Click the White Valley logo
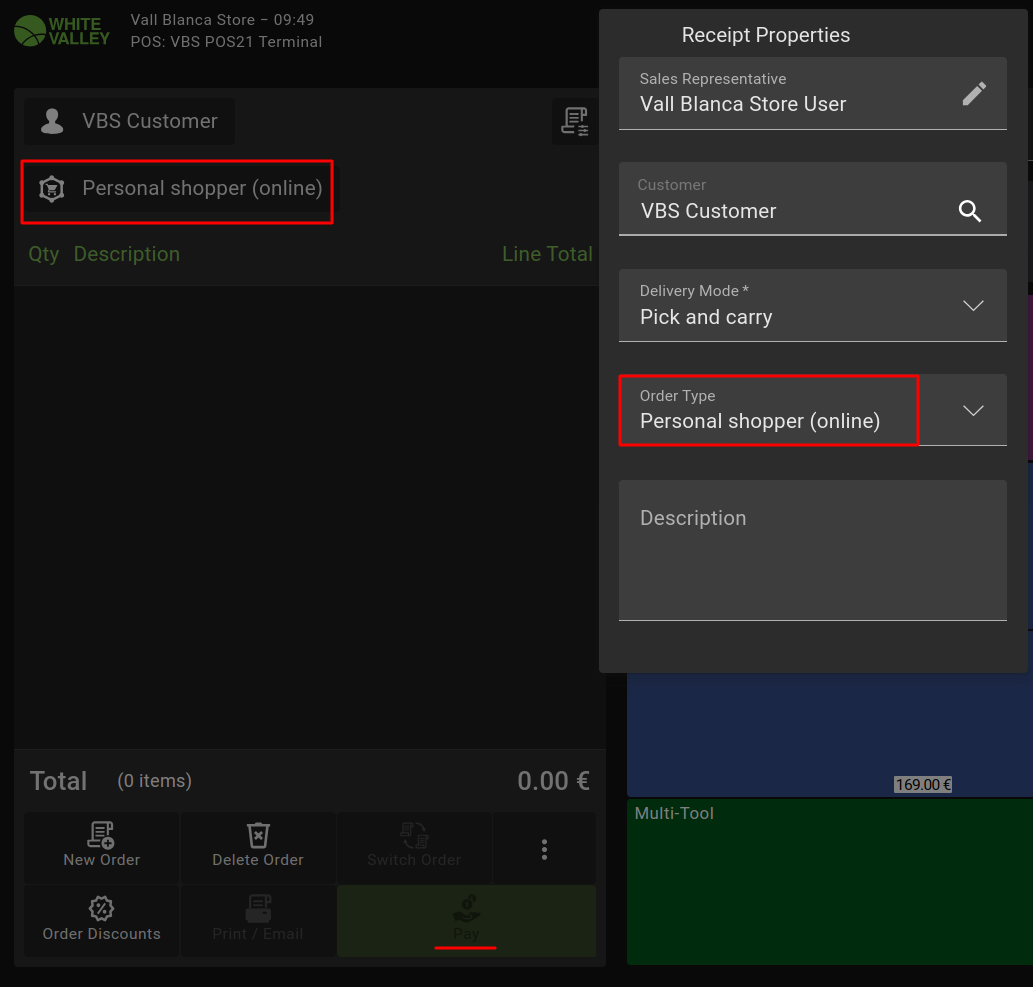The image size is (1033, 987). coord(62,31)
